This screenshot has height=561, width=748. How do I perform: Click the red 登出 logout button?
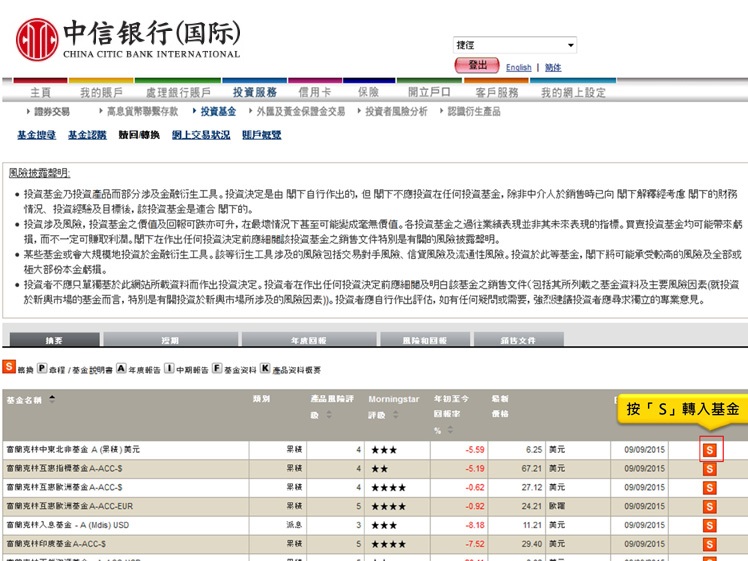pyautogui.click(x=477, y=65)
